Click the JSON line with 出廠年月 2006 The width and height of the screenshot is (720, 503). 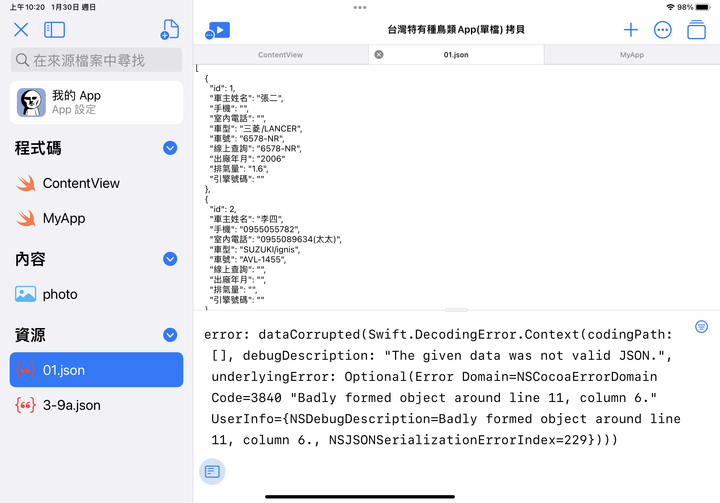point(247,159)
